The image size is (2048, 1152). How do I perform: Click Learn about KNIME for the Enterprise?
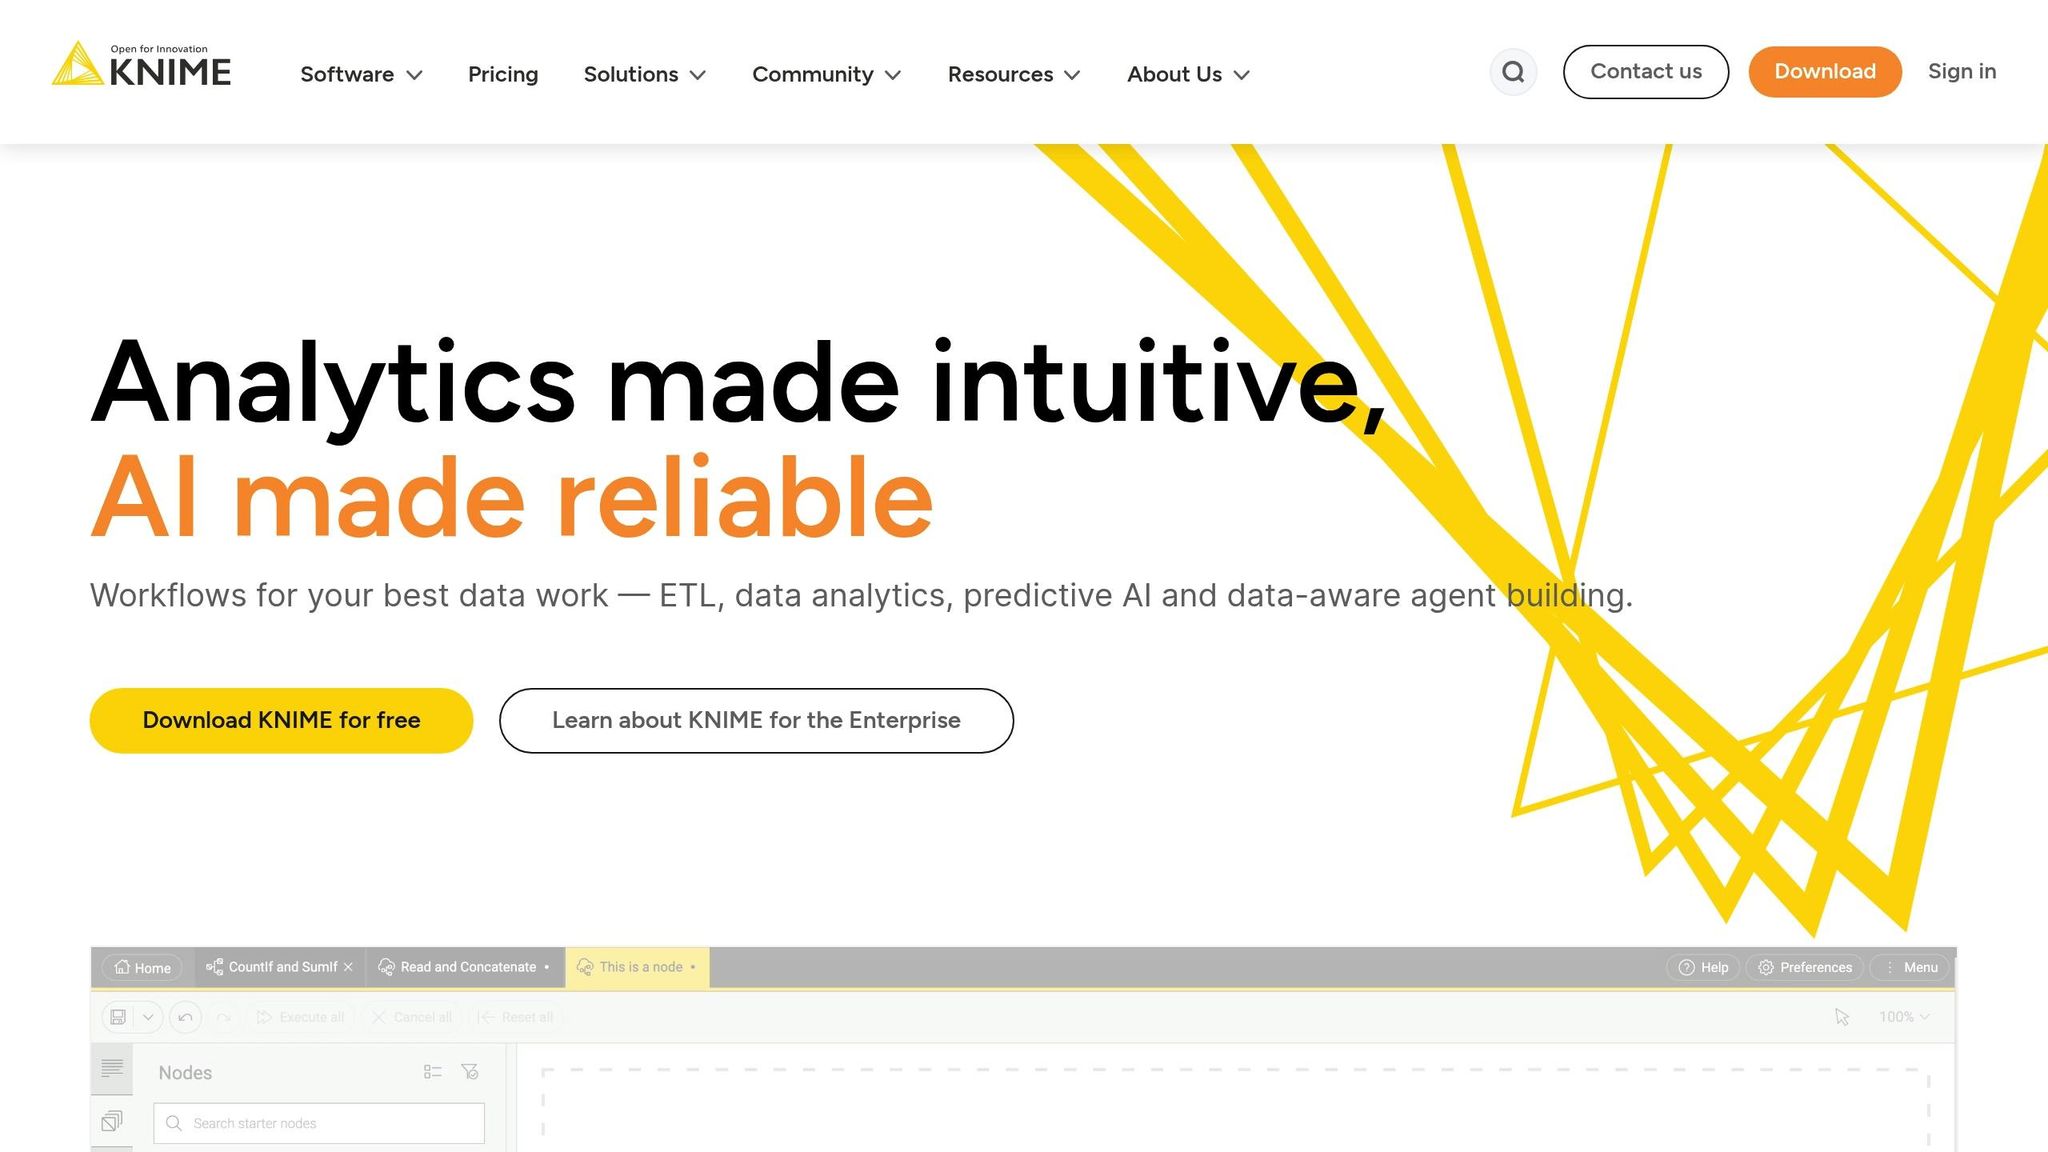pos(755,720)
